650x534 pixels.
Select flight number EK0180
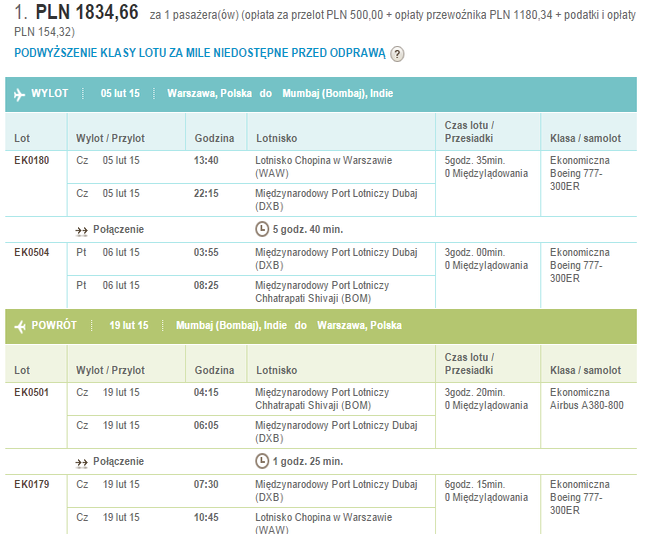click(x=32, y=160)
